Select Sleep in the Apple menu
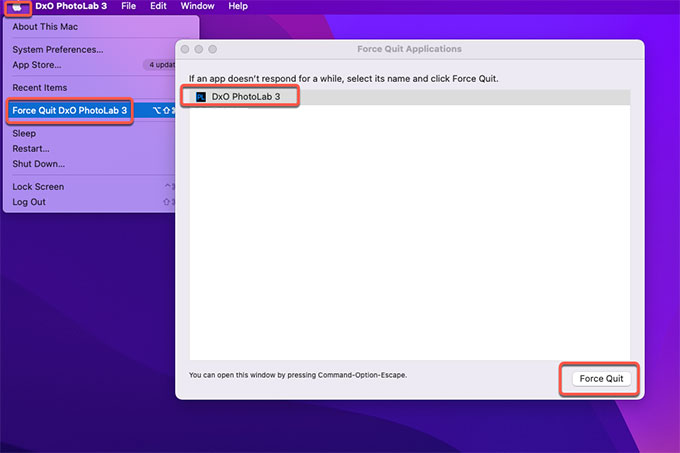 [24, 133]
